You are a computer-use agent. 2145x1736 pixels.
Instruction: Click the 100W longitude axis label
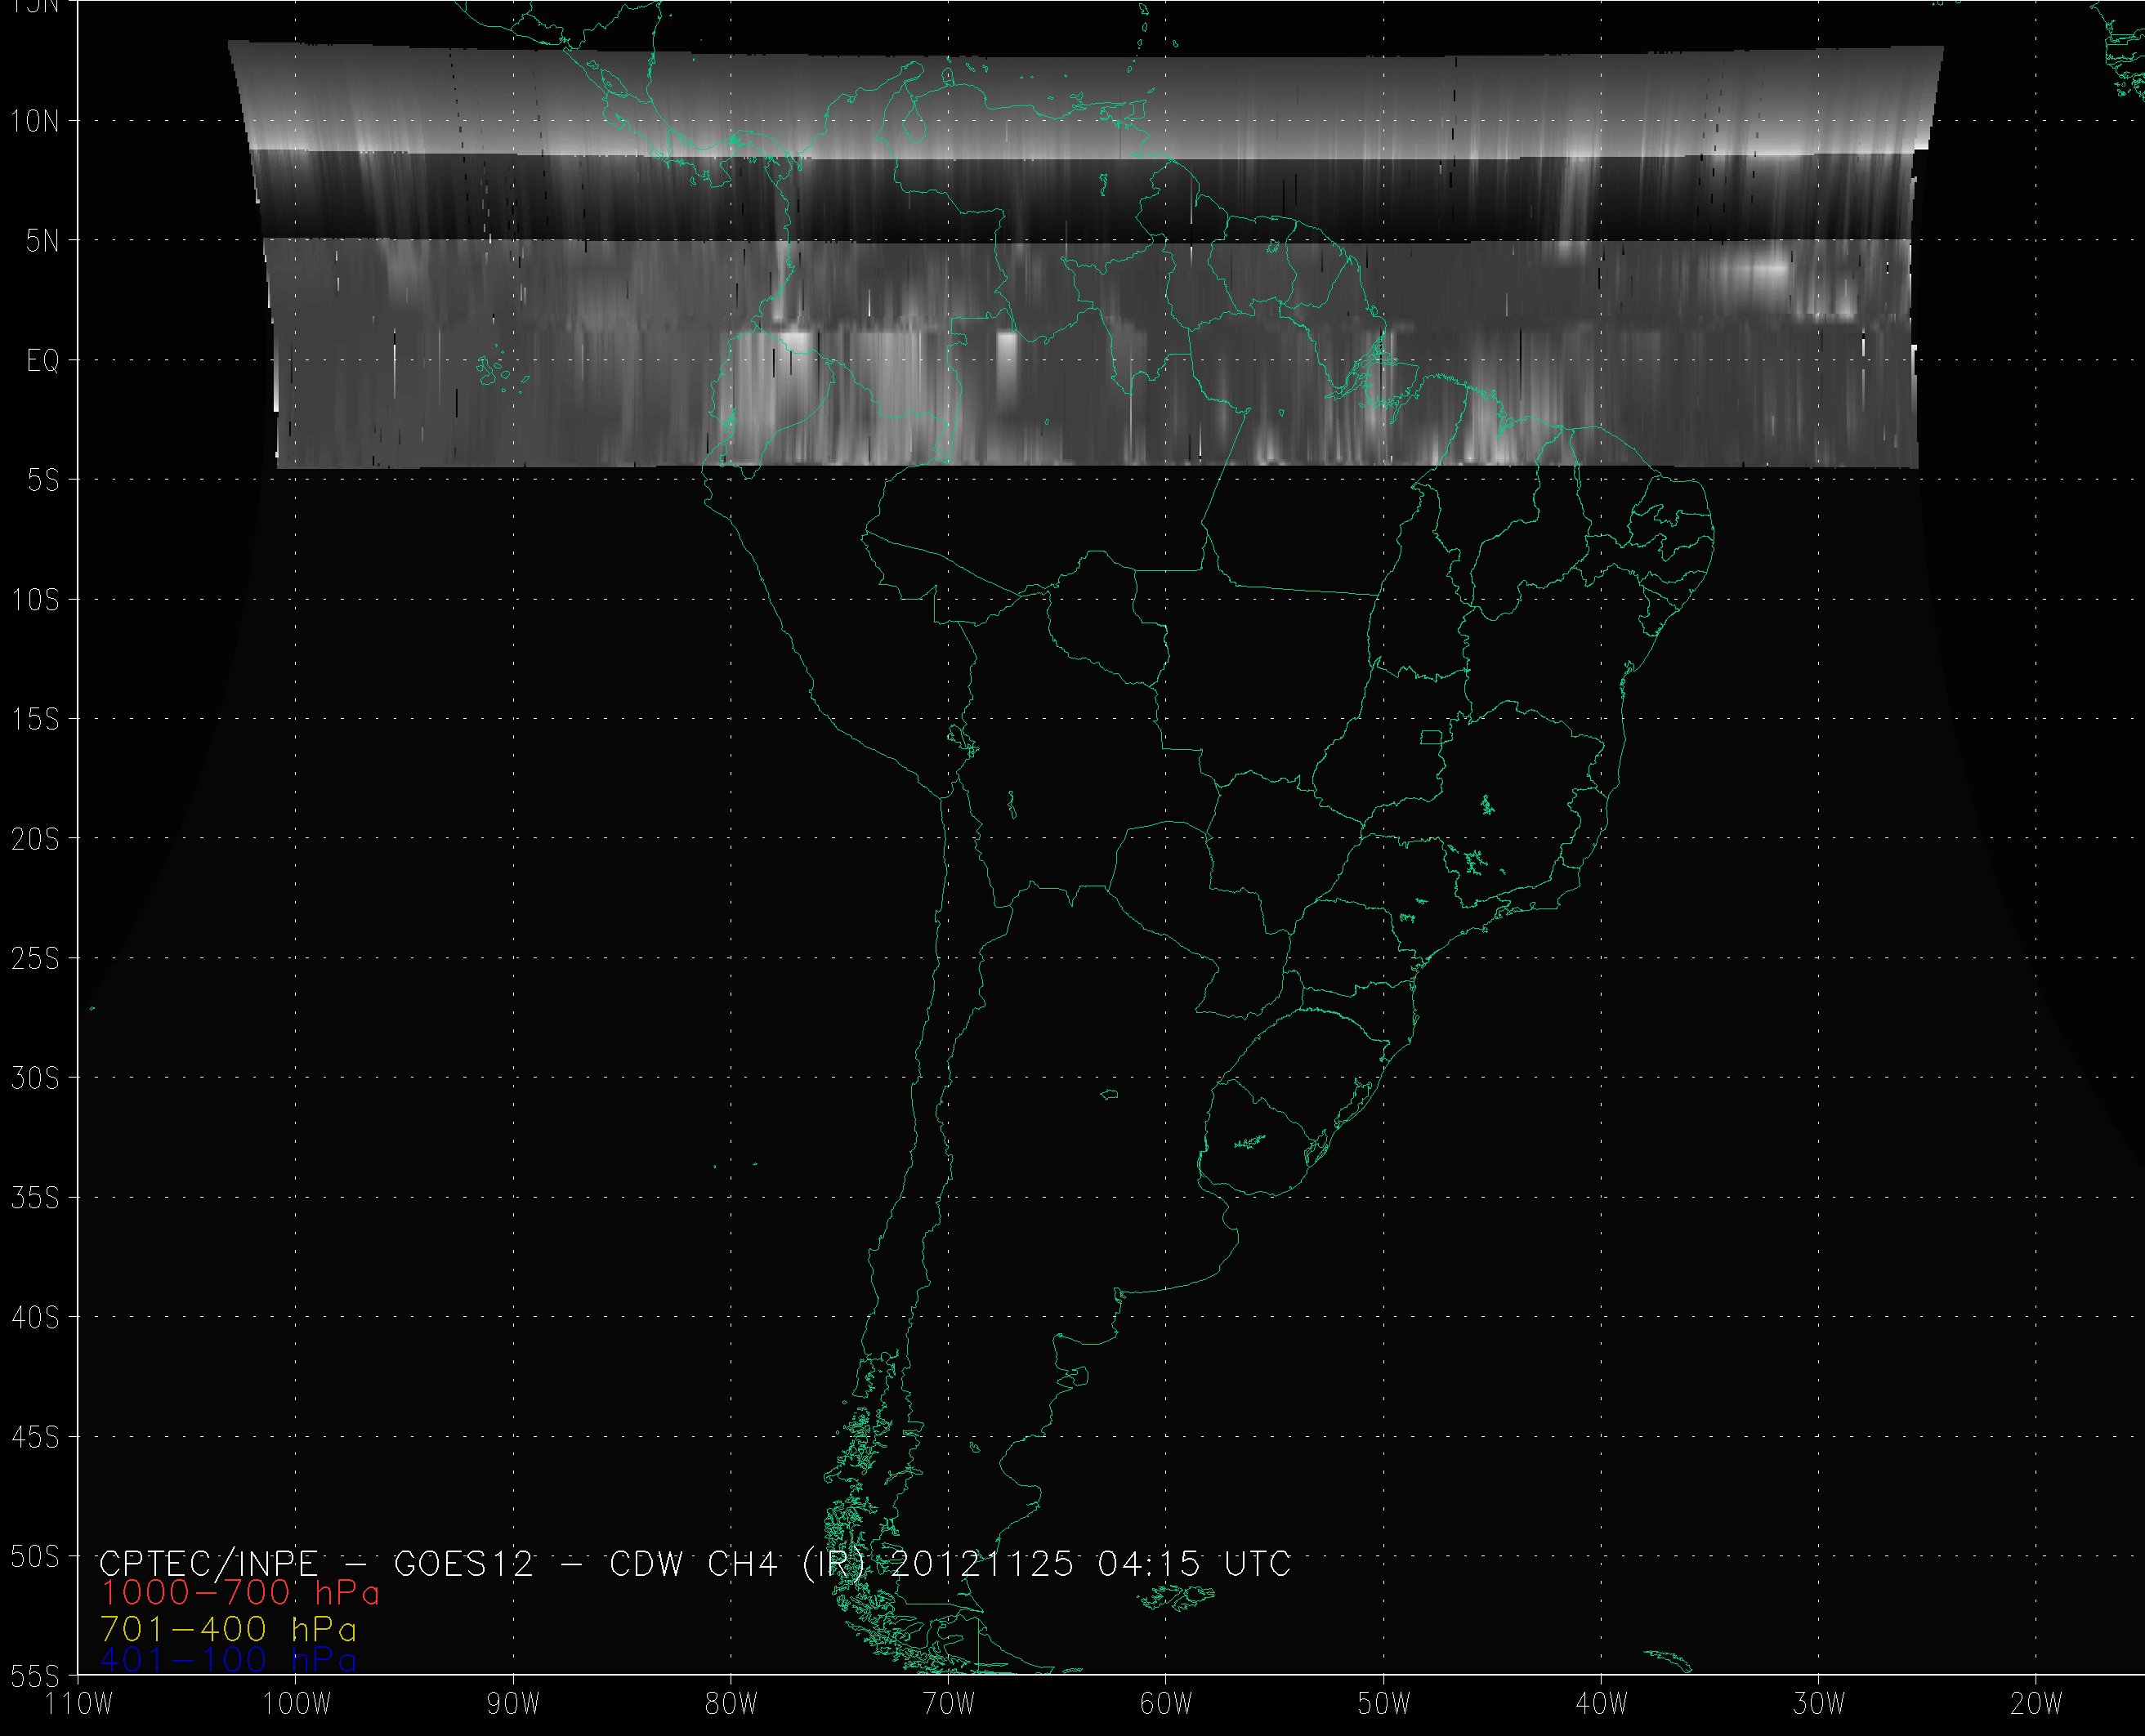click(x=297, y=1704)
